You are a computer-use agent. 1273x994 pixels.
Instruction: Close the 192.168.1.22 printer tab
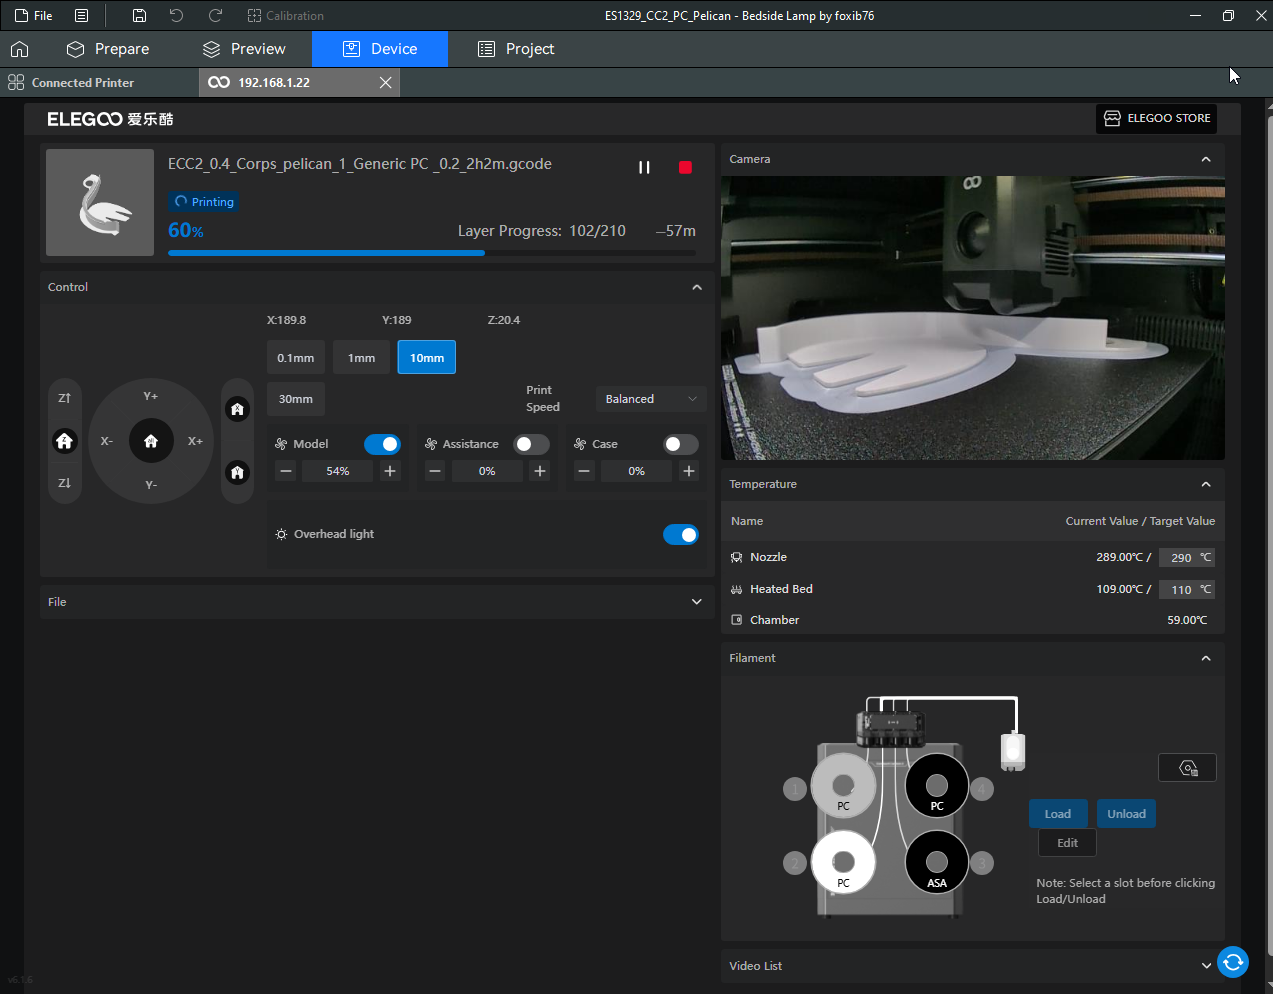[x=385, y=83]
